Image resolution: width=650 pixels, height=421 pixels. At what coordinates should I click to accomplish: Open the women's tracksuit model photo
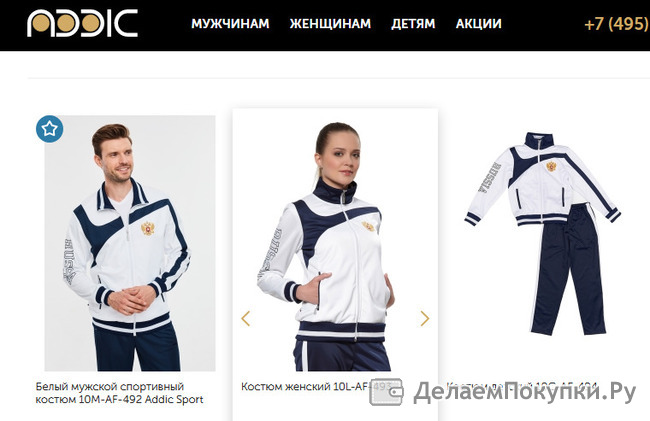coord(335,243)
